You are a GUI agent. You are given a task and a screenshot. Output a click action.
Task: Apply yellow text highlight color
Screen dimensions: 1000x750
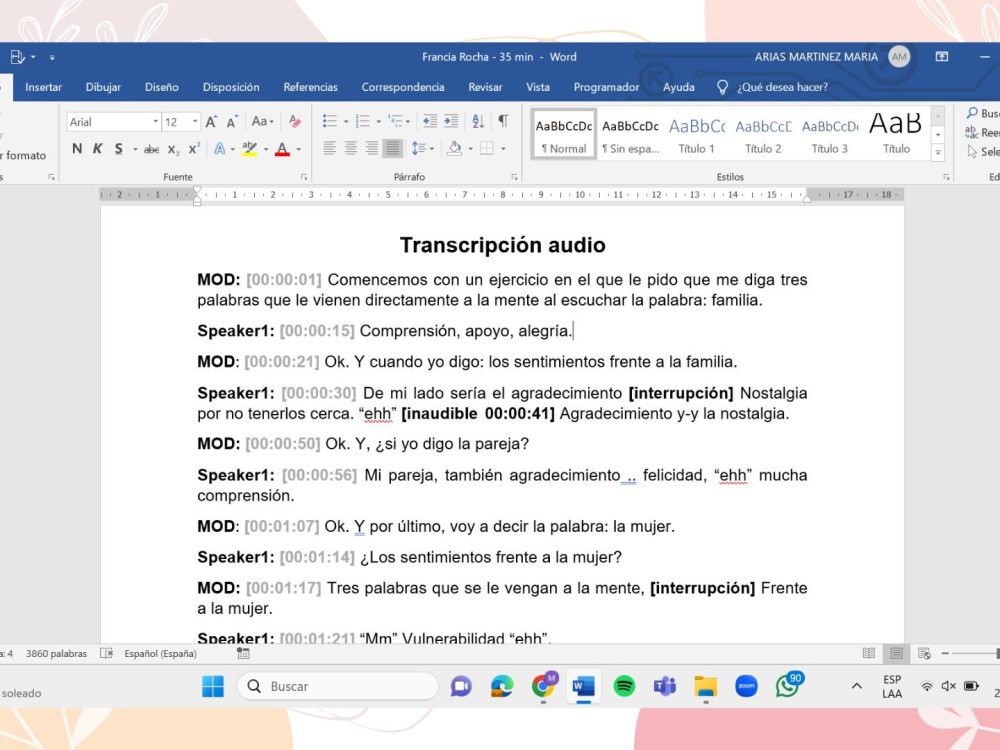249,149
